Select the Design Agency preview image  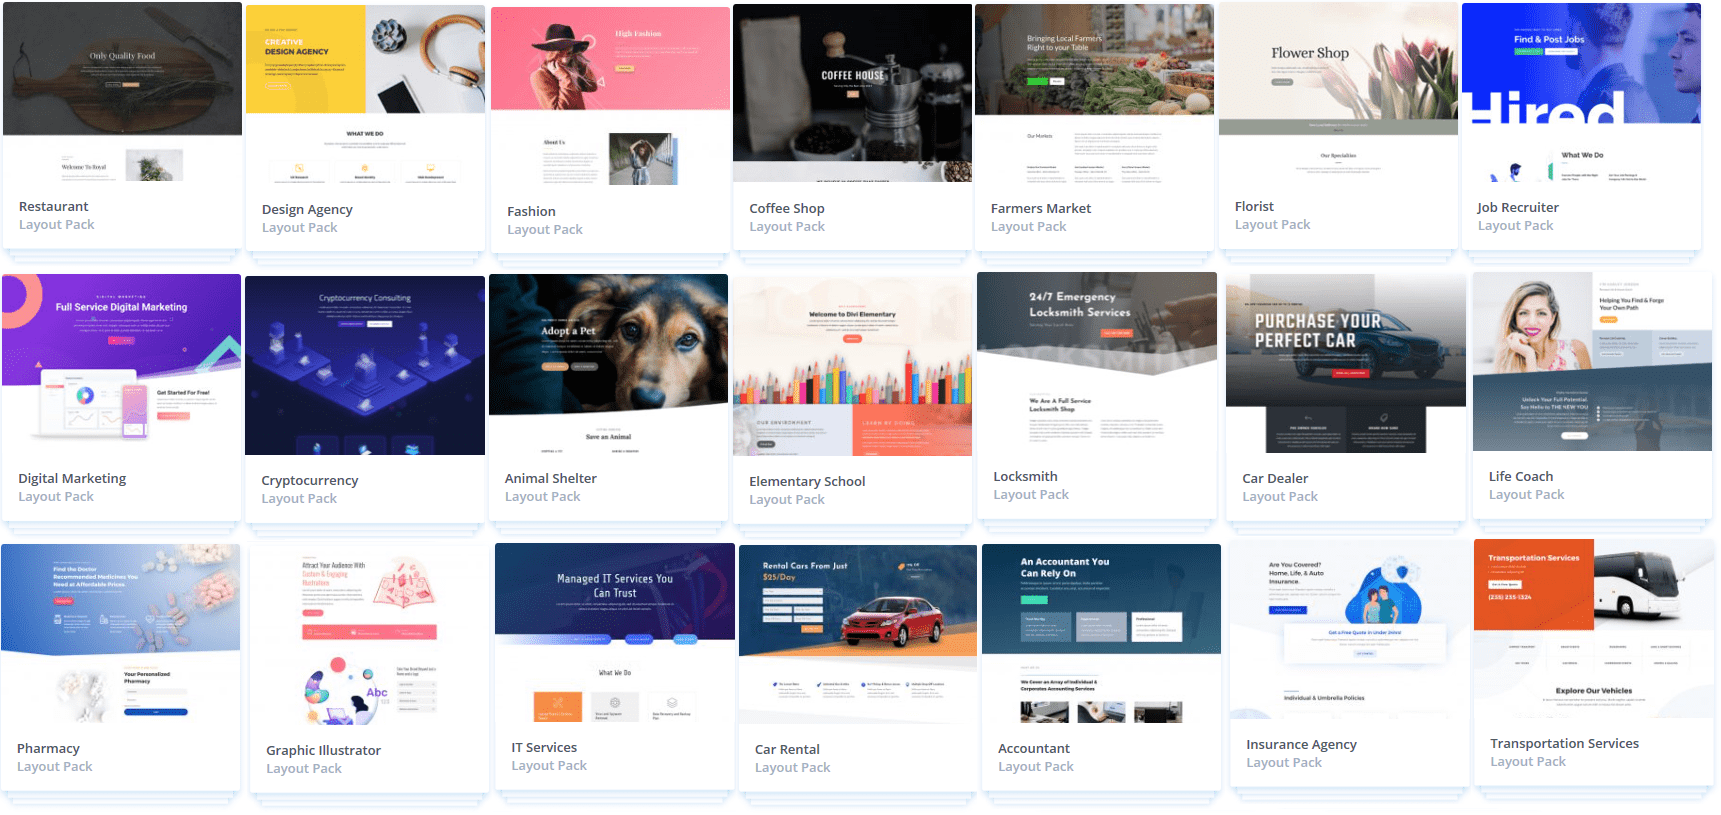click(365, 95)
